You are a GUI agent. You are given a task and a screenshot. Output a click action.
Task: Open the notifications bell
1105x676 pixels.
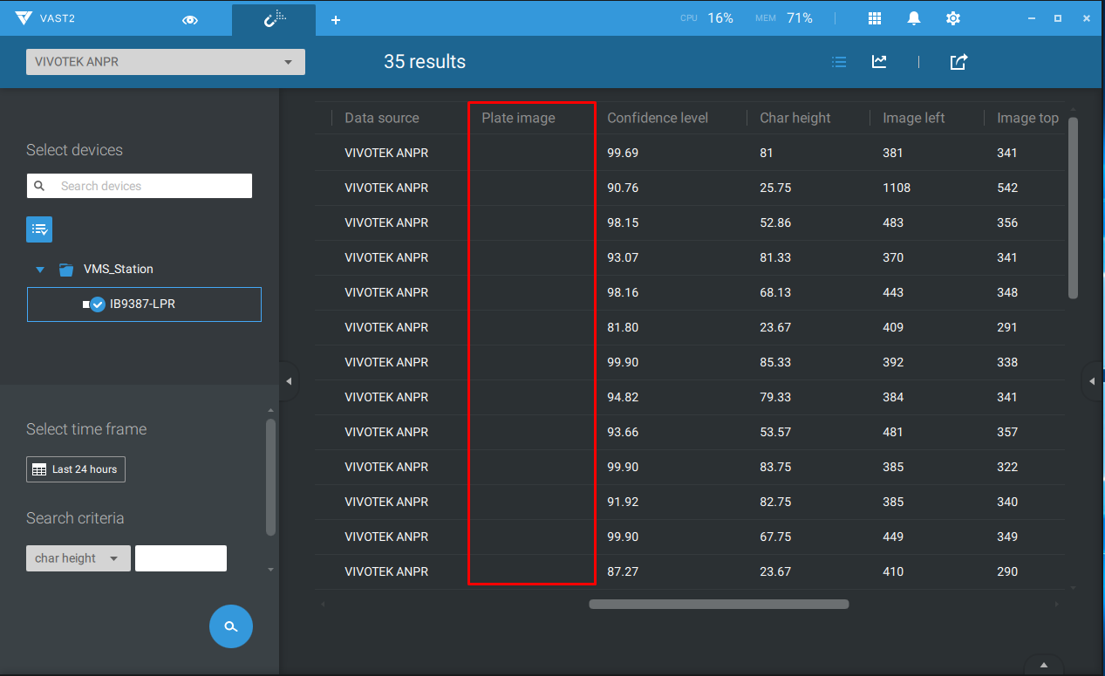(x=913, y=17)
